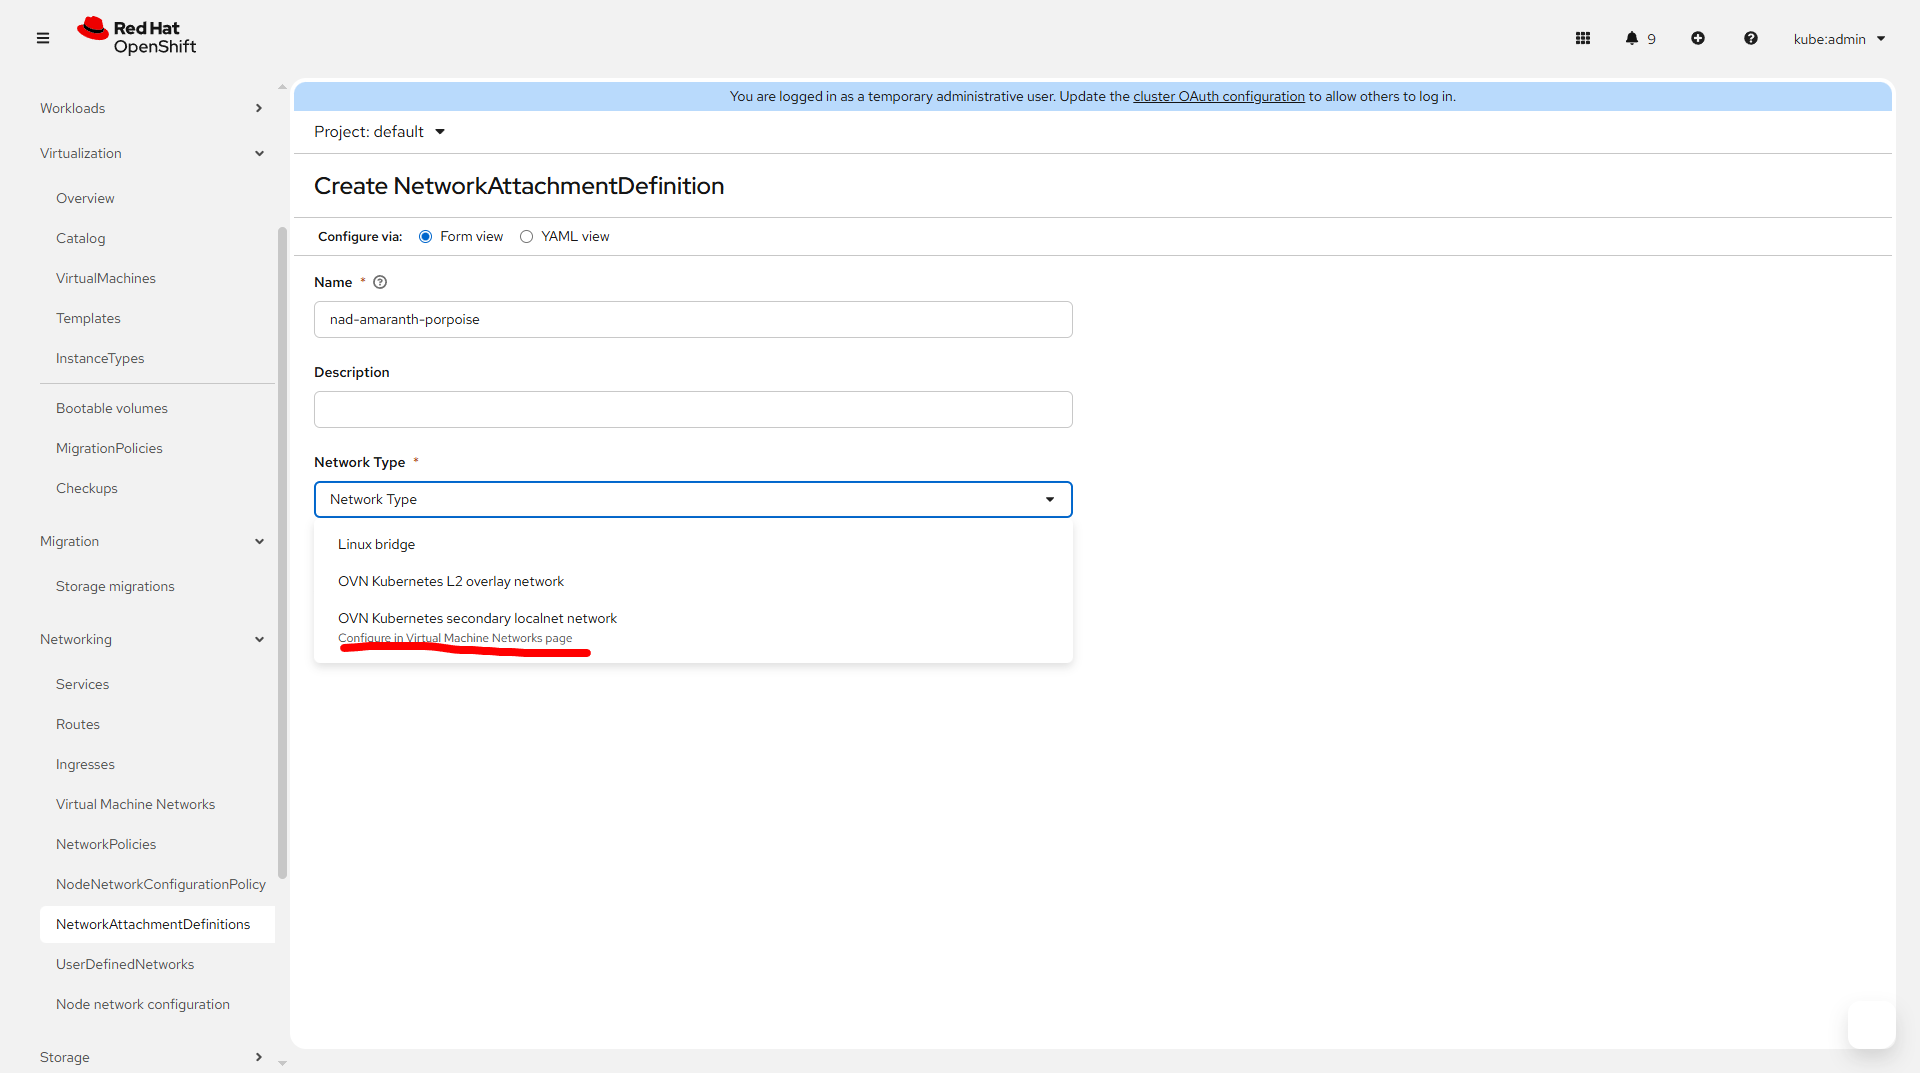This screenshot has width=1920, height=1073.
Task: Open Routes in sidebar
Action: (78, 724)
